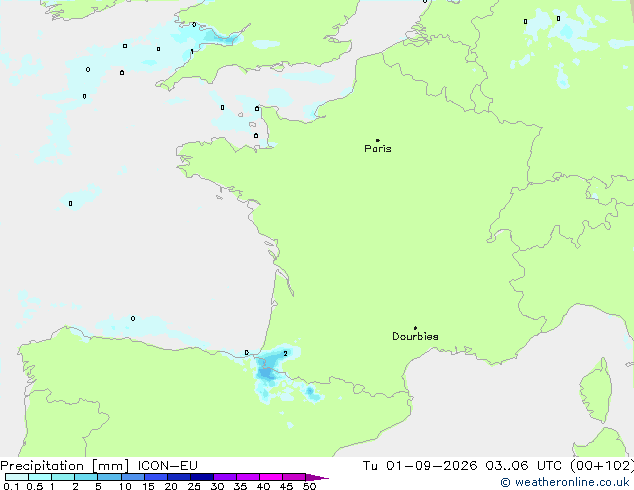Click the darkest blue rain patch over the Pyrenees
The image size is (634, 490).
click(266, 373)
